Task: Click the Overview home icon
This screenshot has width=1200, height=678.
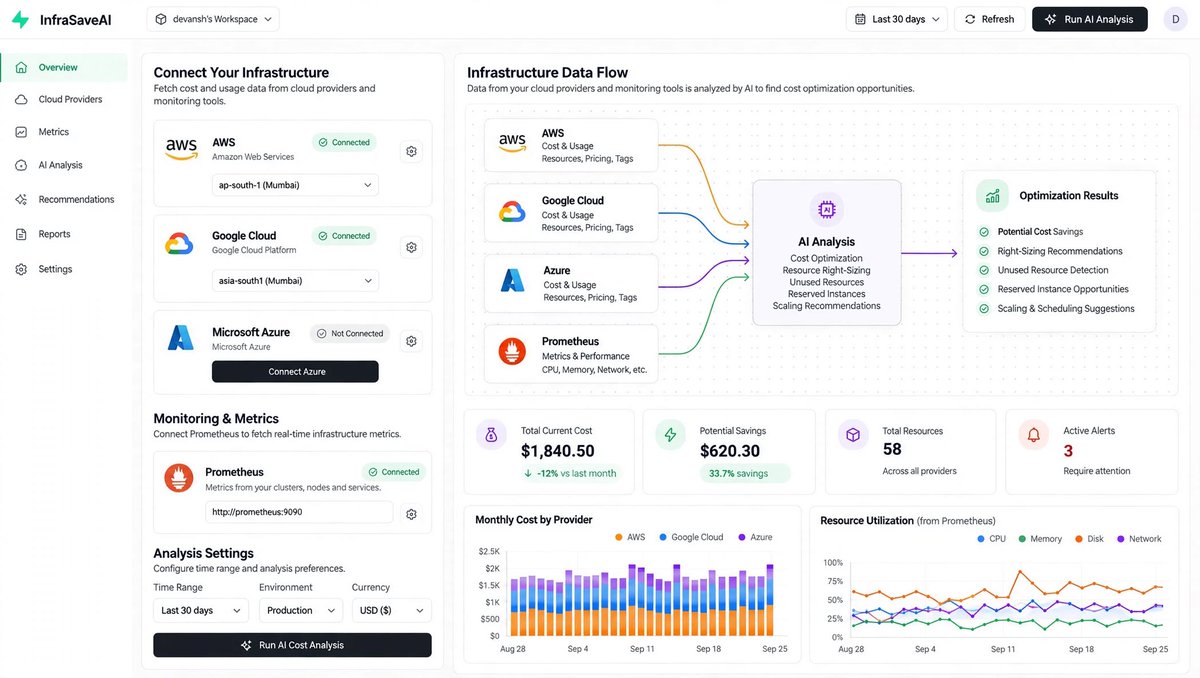Action: [x=21, y=68]
